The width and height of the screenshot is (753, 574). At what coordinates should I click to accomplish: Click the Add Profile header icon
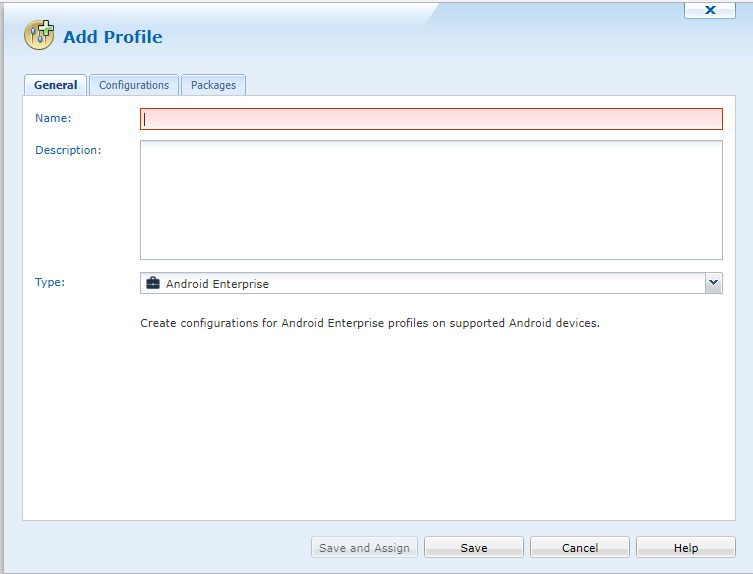(x=39, y=36)
